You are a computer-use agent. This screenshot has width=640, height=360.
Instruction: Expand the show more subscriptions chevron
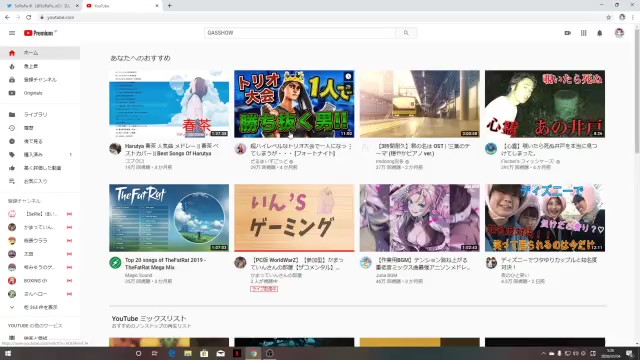pos(12,307)
